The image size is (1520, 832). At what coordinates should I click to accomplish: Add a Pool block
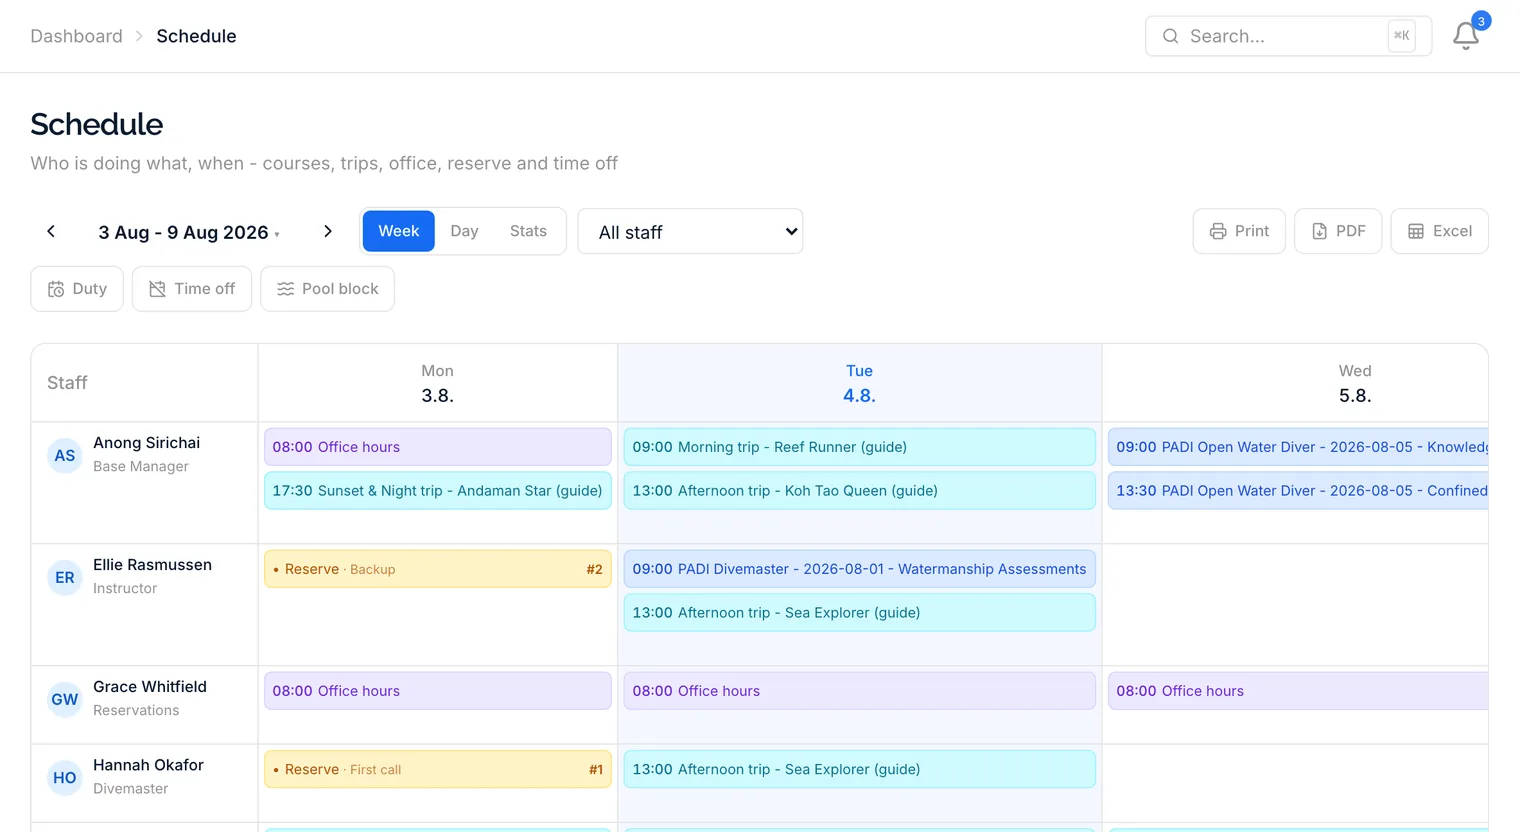[327, 289]
